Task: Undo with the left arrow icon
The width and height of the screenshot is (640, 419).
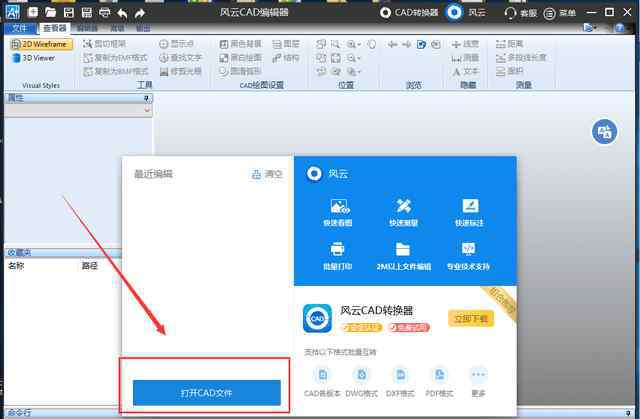Action: point(122,13)
